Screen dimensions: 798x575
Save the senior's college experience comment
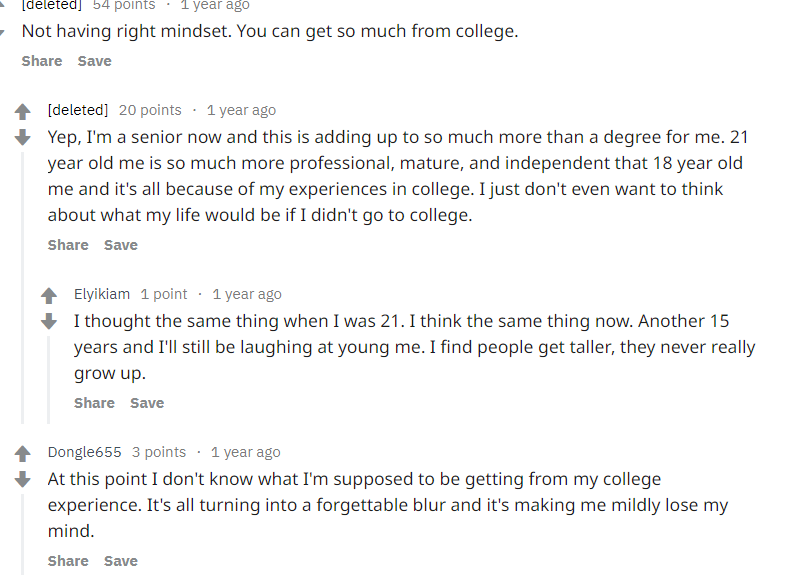point(121,245)
